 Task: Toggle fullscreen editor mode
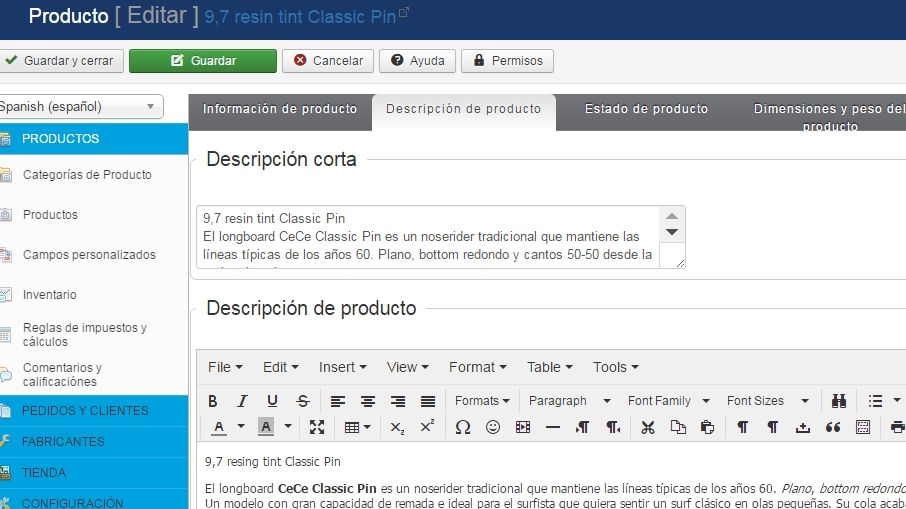tap(317, 428)
